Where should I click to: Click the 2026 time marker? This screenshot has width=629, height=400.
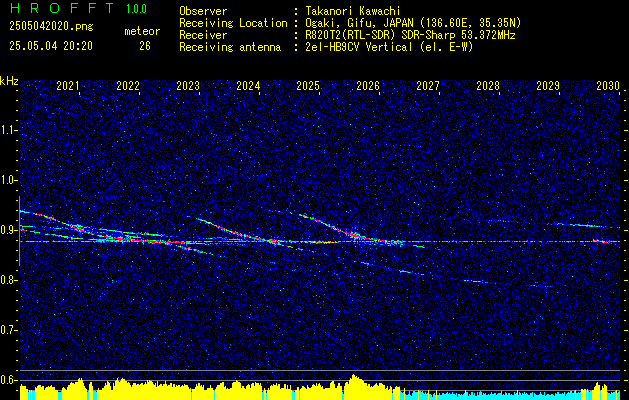(368, 86)
